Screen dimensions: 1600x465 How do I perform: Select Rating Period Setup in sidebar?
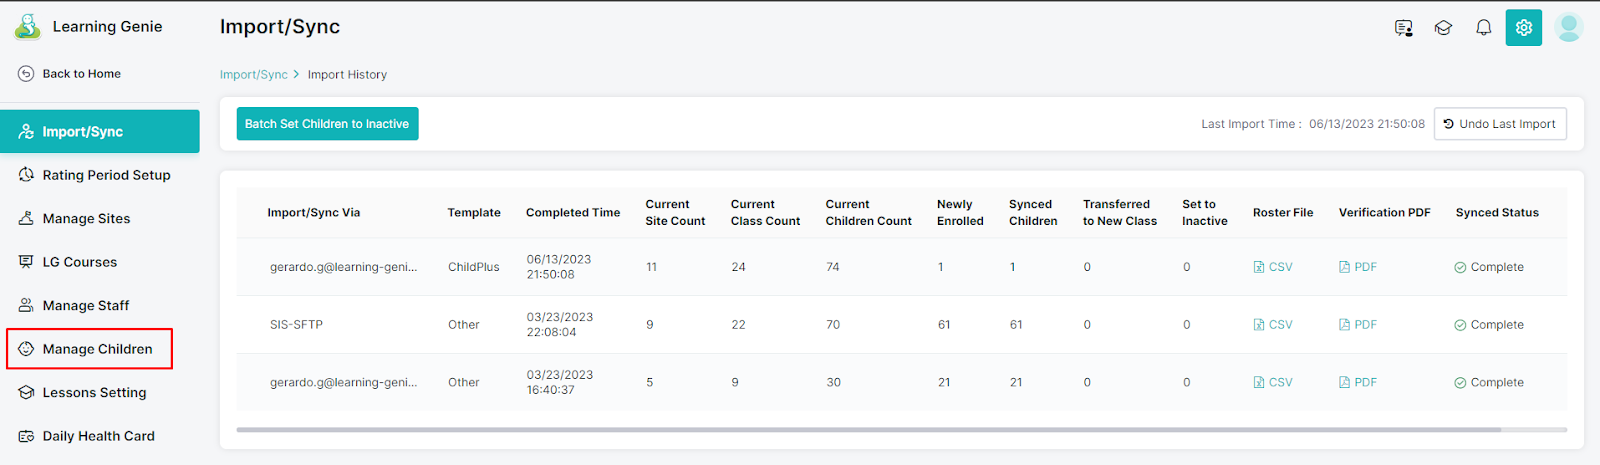(x=106, y=175)
